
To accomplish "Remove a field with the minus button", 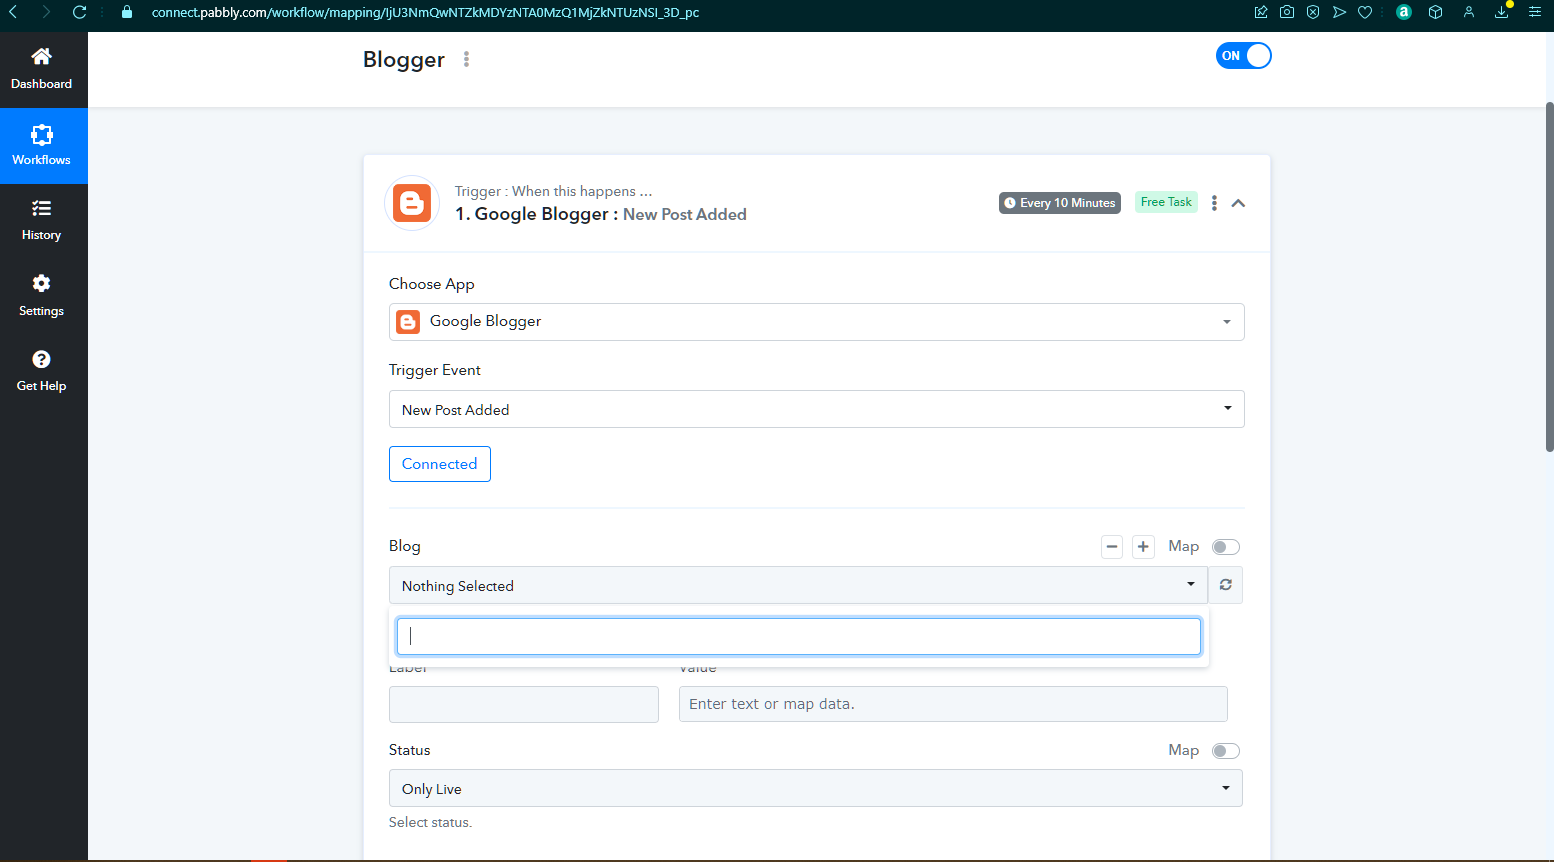I will (1112, 547).
